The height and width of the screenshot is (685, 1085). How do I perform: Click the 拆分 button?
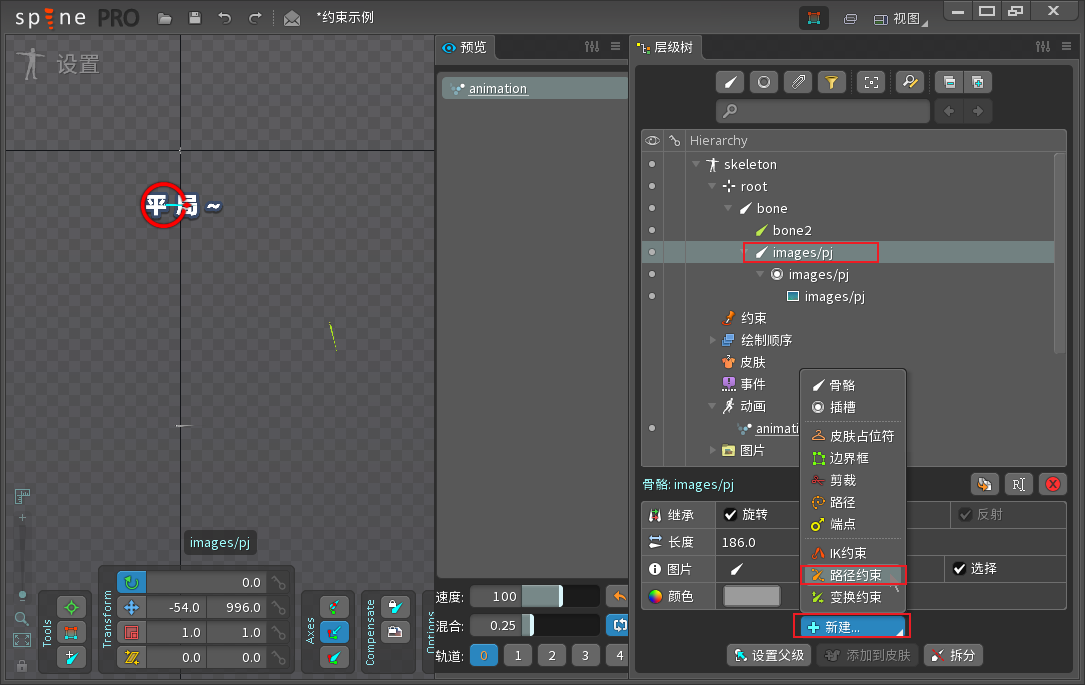[x=952, y=655]
